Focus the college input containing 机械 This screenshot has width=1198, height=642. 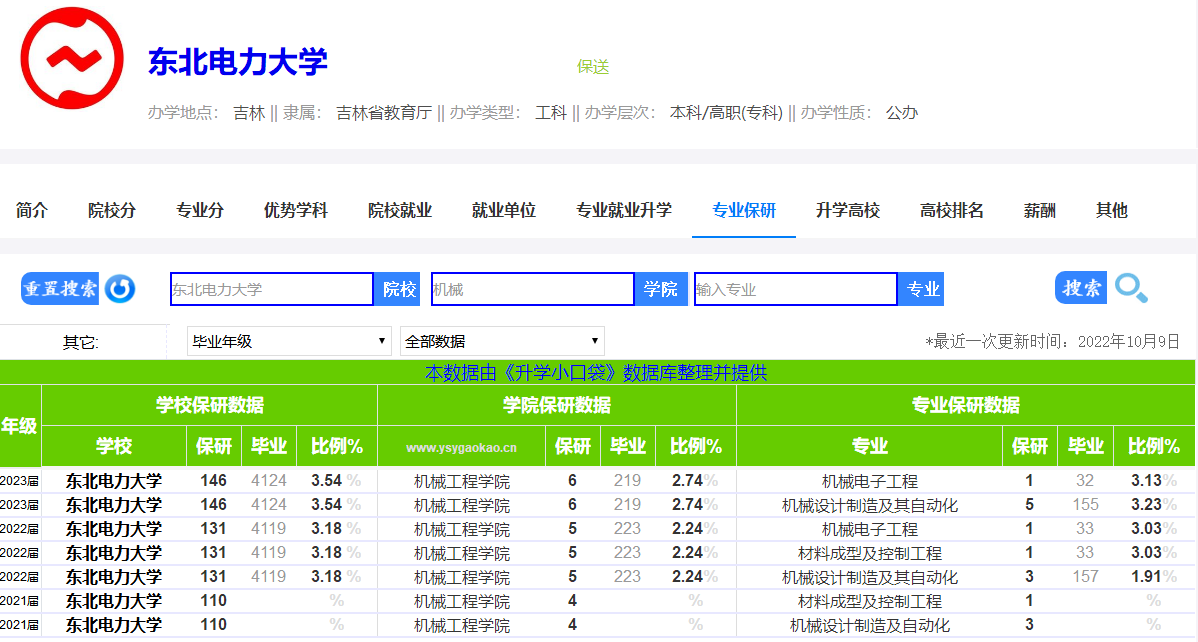533,289
